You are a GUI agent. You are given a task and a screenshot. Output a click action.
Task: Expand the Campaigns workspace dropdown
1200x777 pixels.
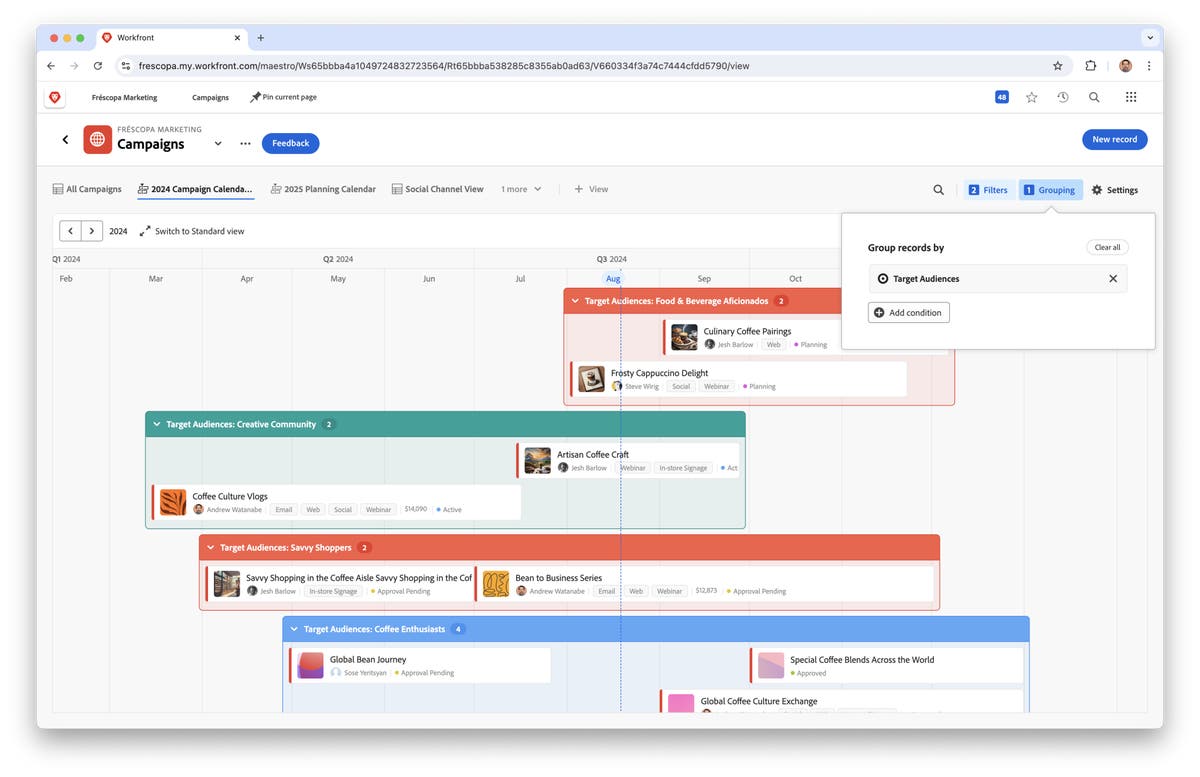tap(218, 143)
